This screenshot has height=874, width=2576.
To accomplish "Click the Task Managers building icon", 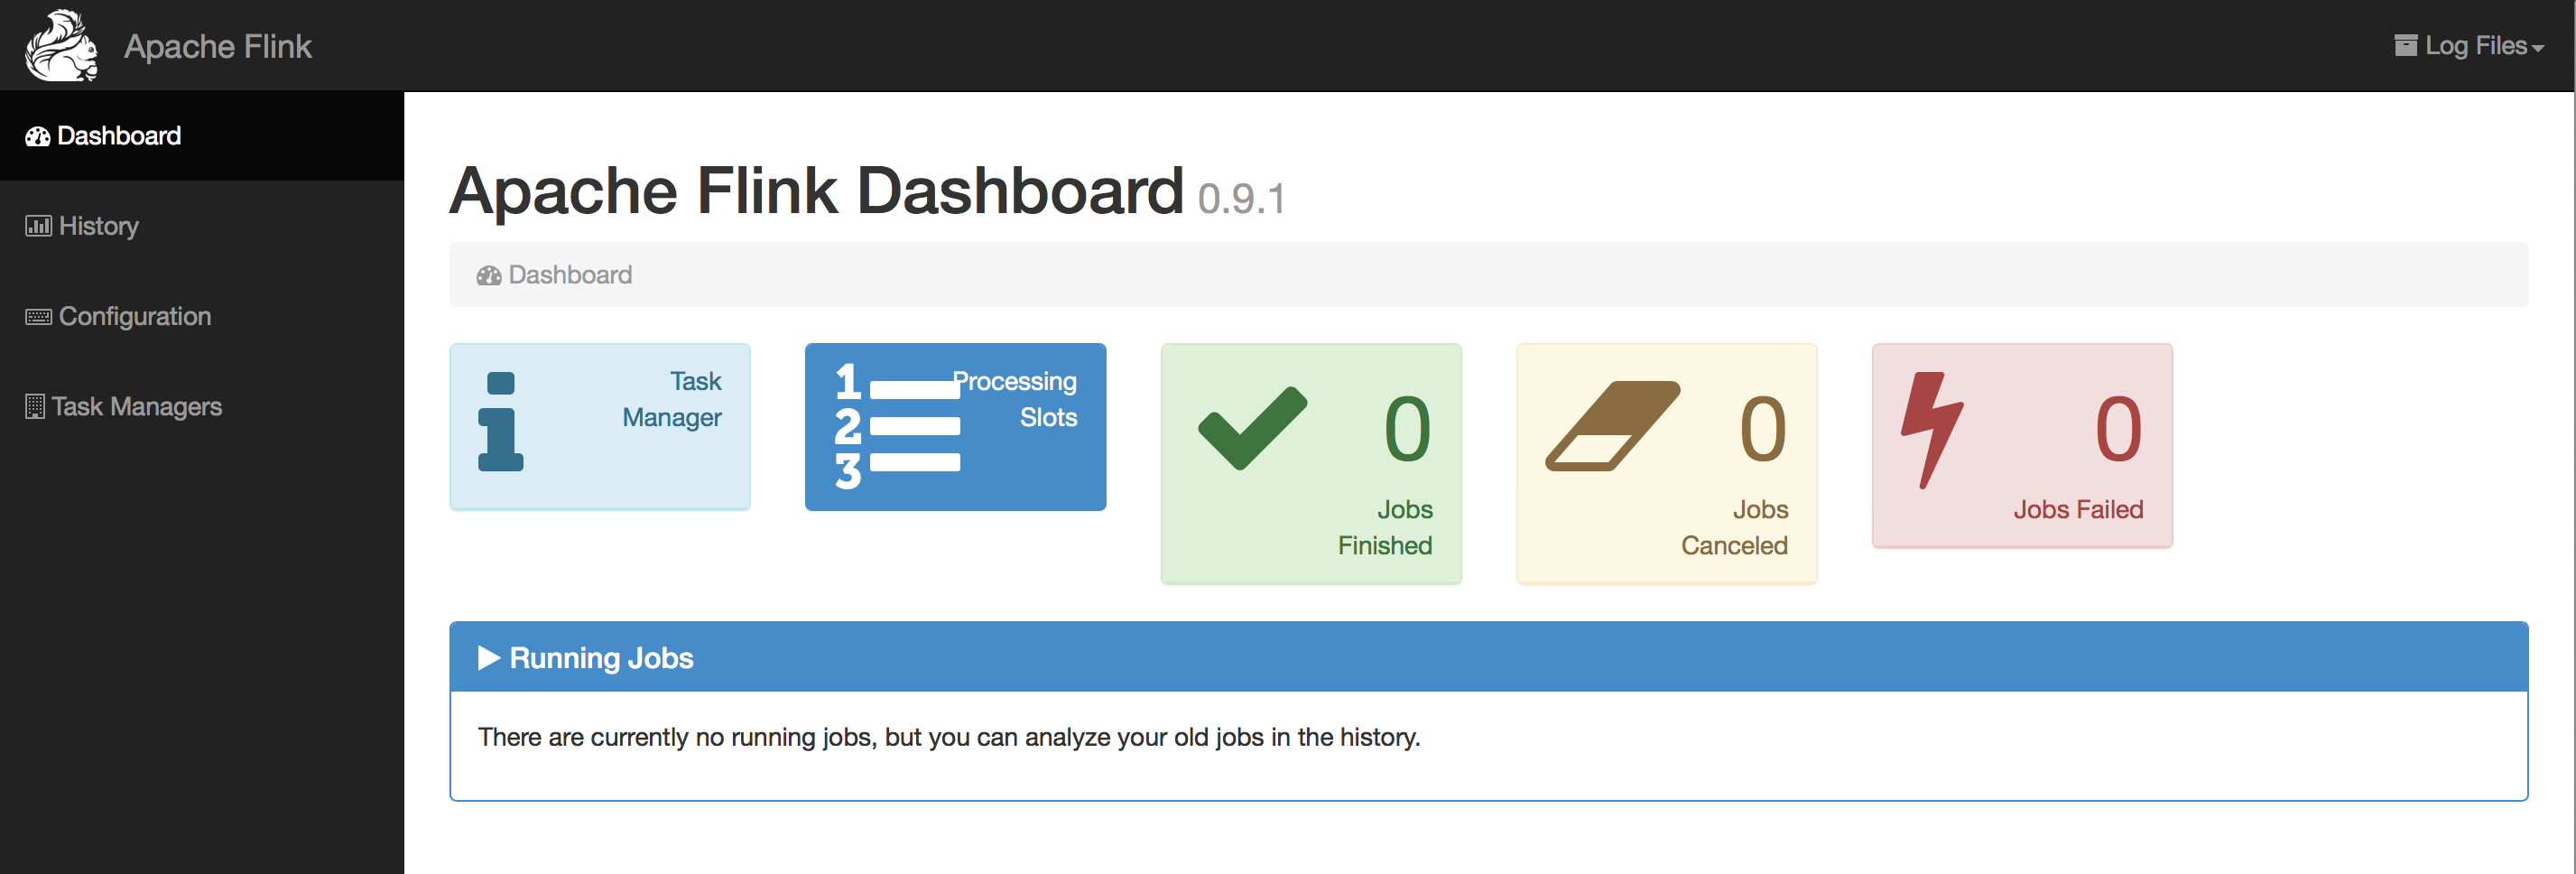I will tap(35, 406).
